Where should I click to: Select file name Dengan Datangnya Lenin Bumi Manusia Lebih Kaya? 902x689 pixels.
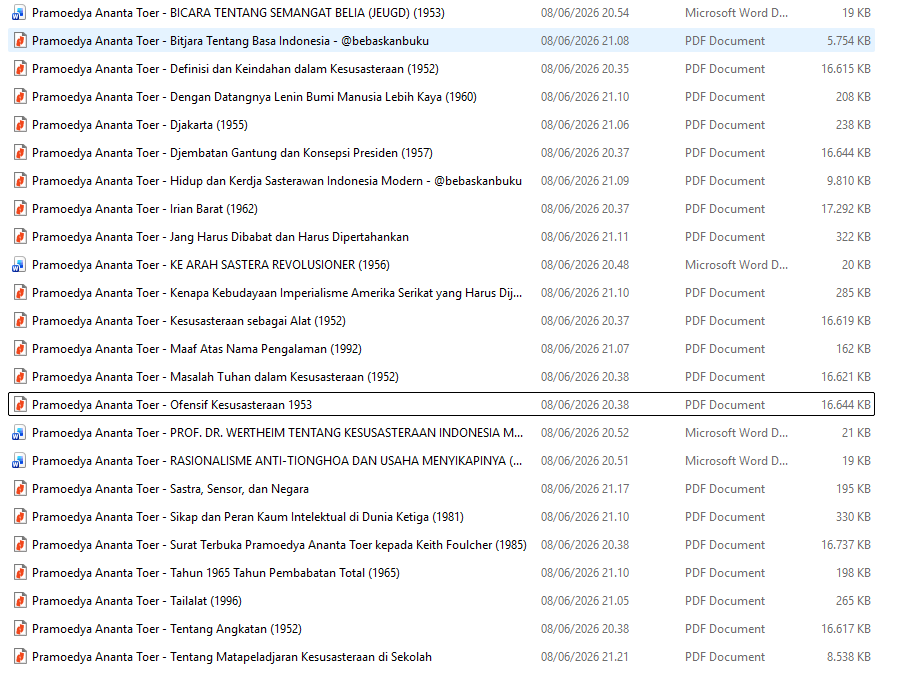tap(254, 97)
